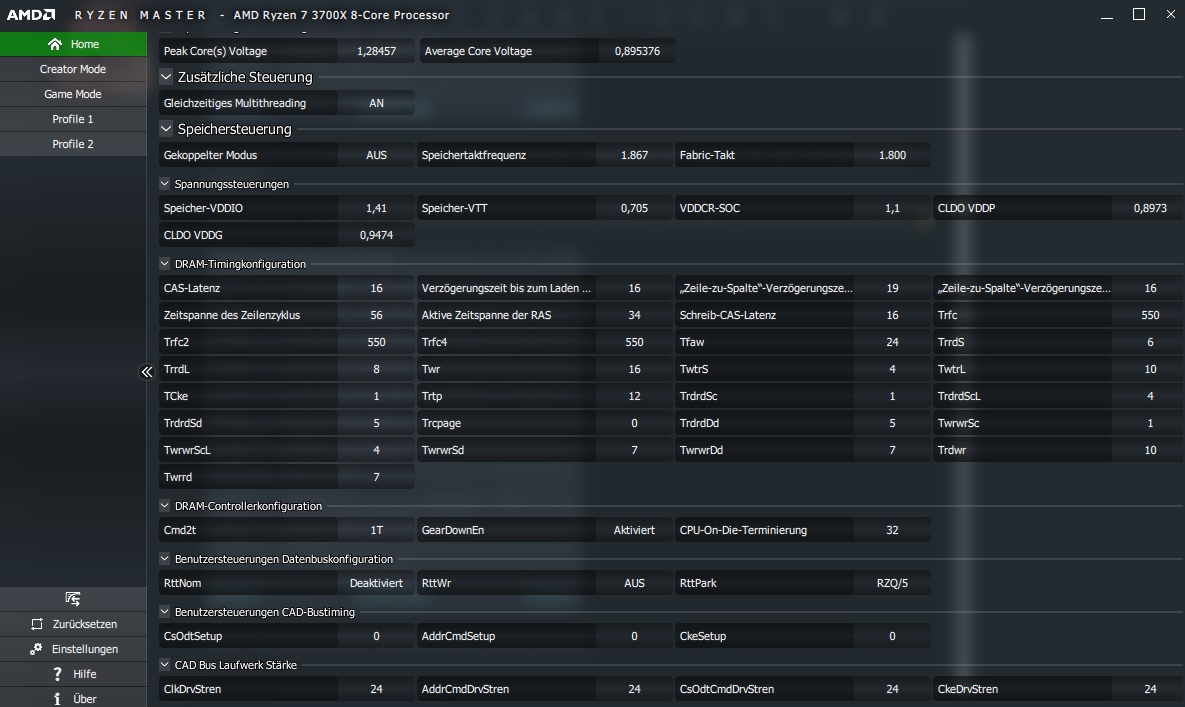Collapse Benutzersteuerungen CAD-Bustiming section

(165, 611)
